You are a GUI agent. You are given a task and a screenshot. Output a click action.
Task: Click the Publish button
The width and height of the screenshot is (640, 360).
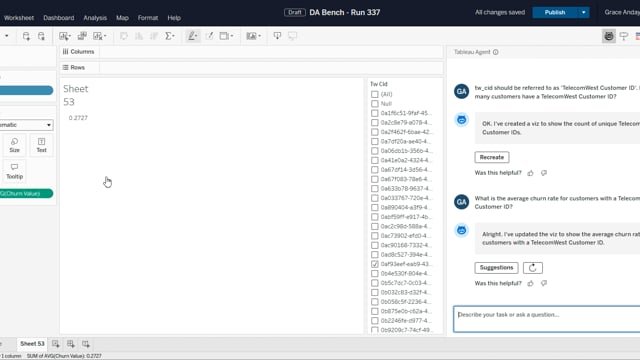coord(555,13)
